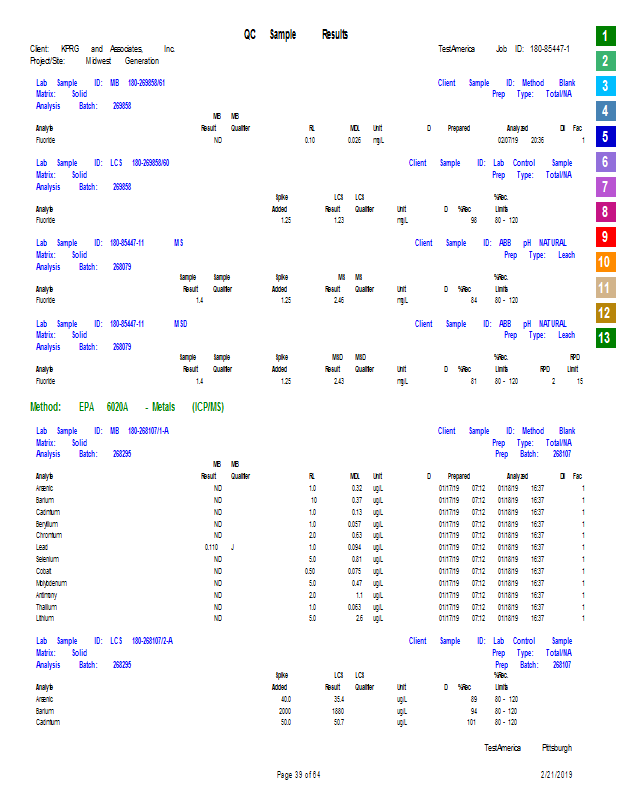Select the teal section tab 2
The width and height of the screenshot is (618, 800).
(x=604, y=61)
